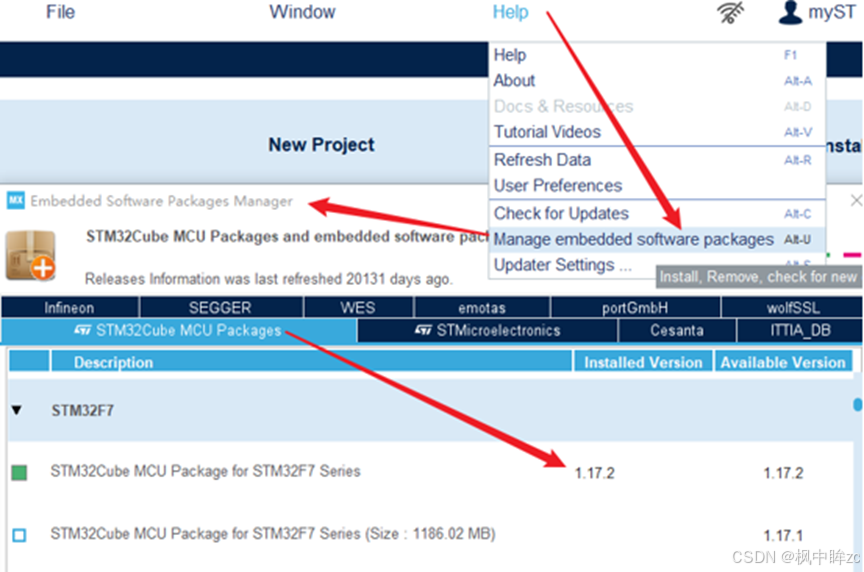The image size is (864, 572).
Task: Choose About from the Help dropdown
Action: [656, 80]
